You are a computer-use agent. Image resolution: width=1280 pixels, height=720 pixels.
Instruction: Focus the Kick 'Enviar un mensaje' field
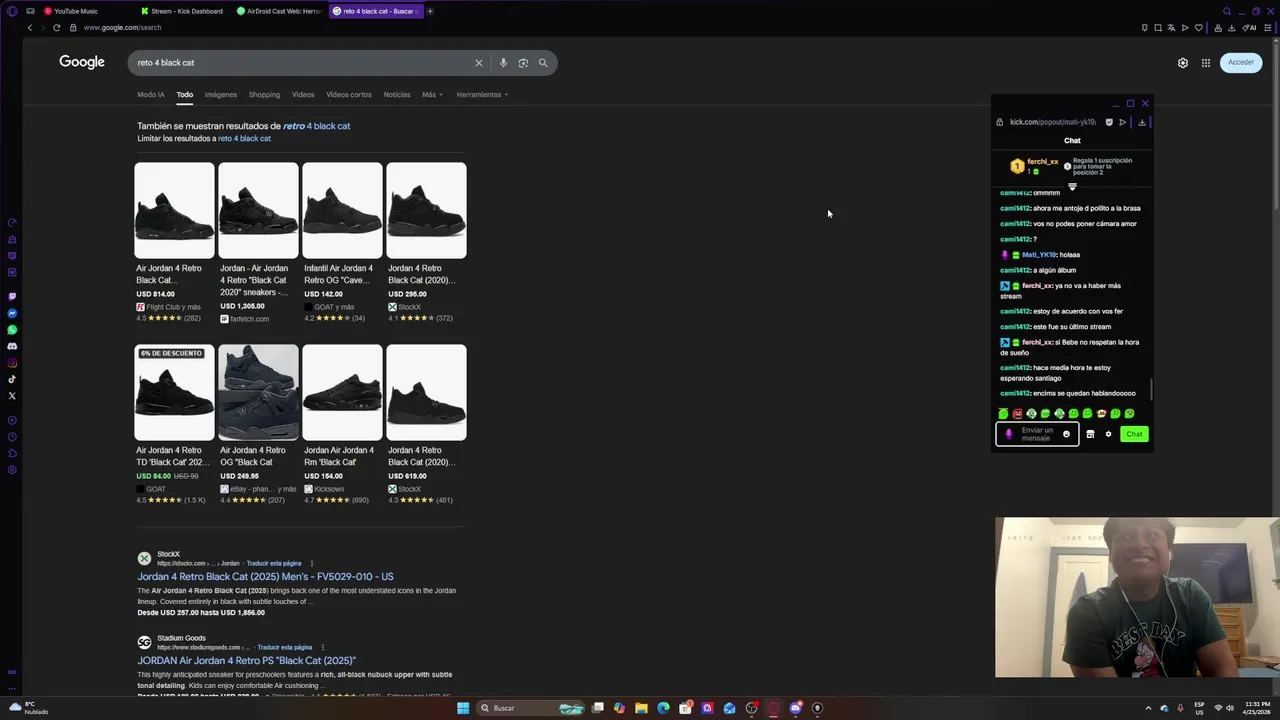[1037, 434]
